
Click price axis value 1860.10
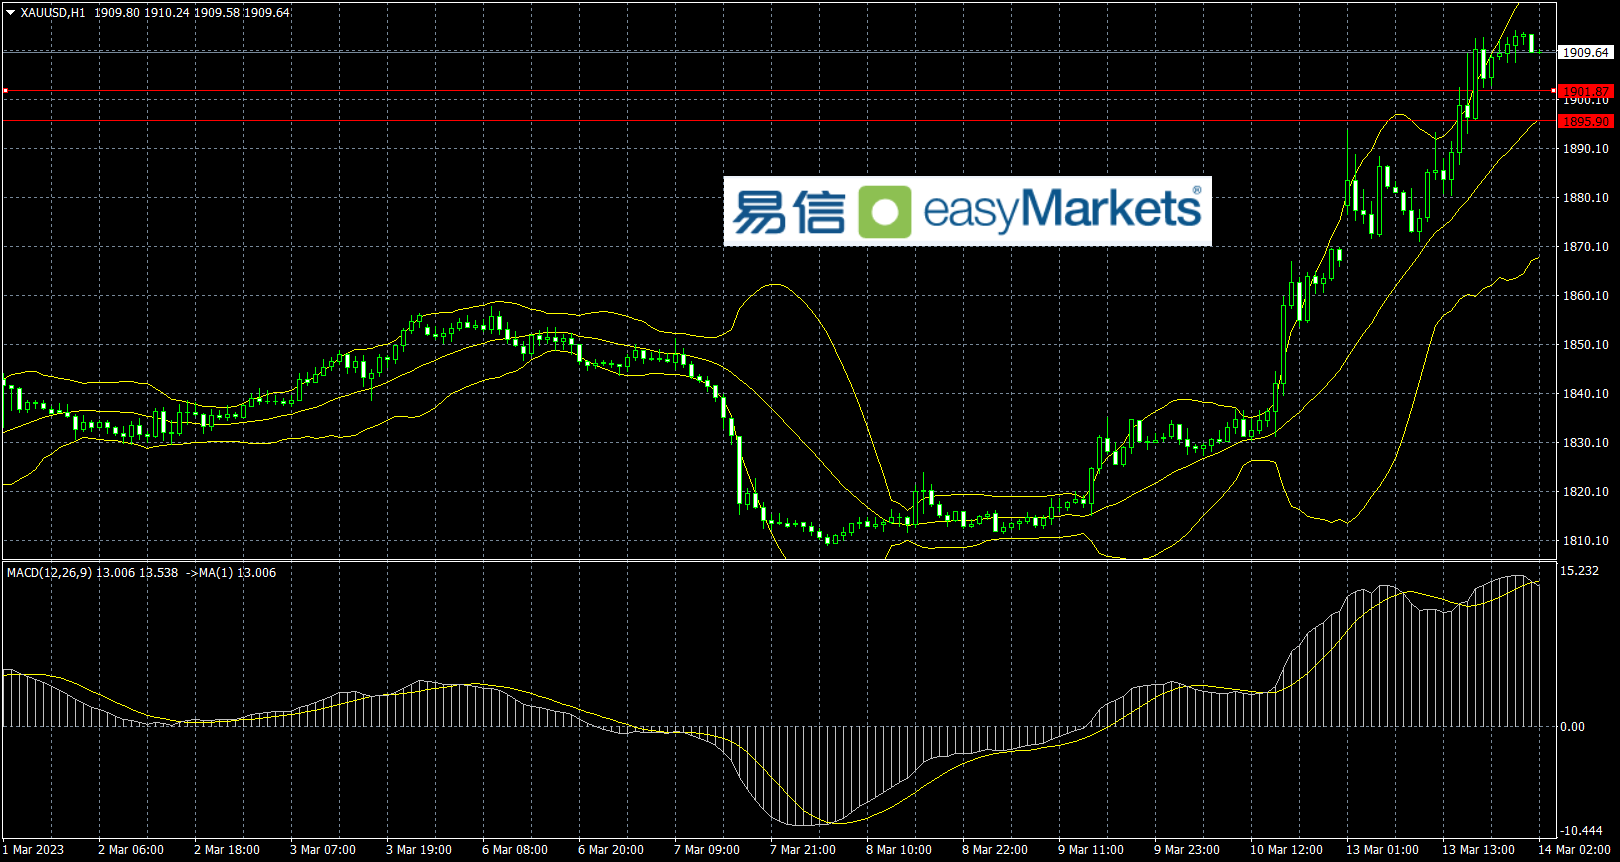(1586, 296)
